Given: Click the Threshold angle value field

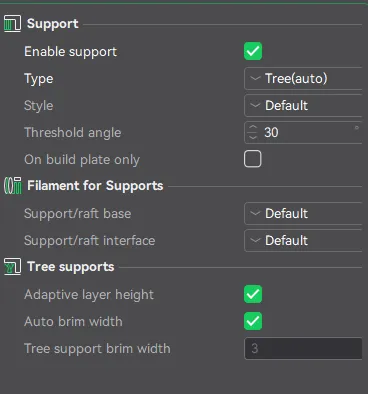Looking at the screenshot, I should [305, 132].
